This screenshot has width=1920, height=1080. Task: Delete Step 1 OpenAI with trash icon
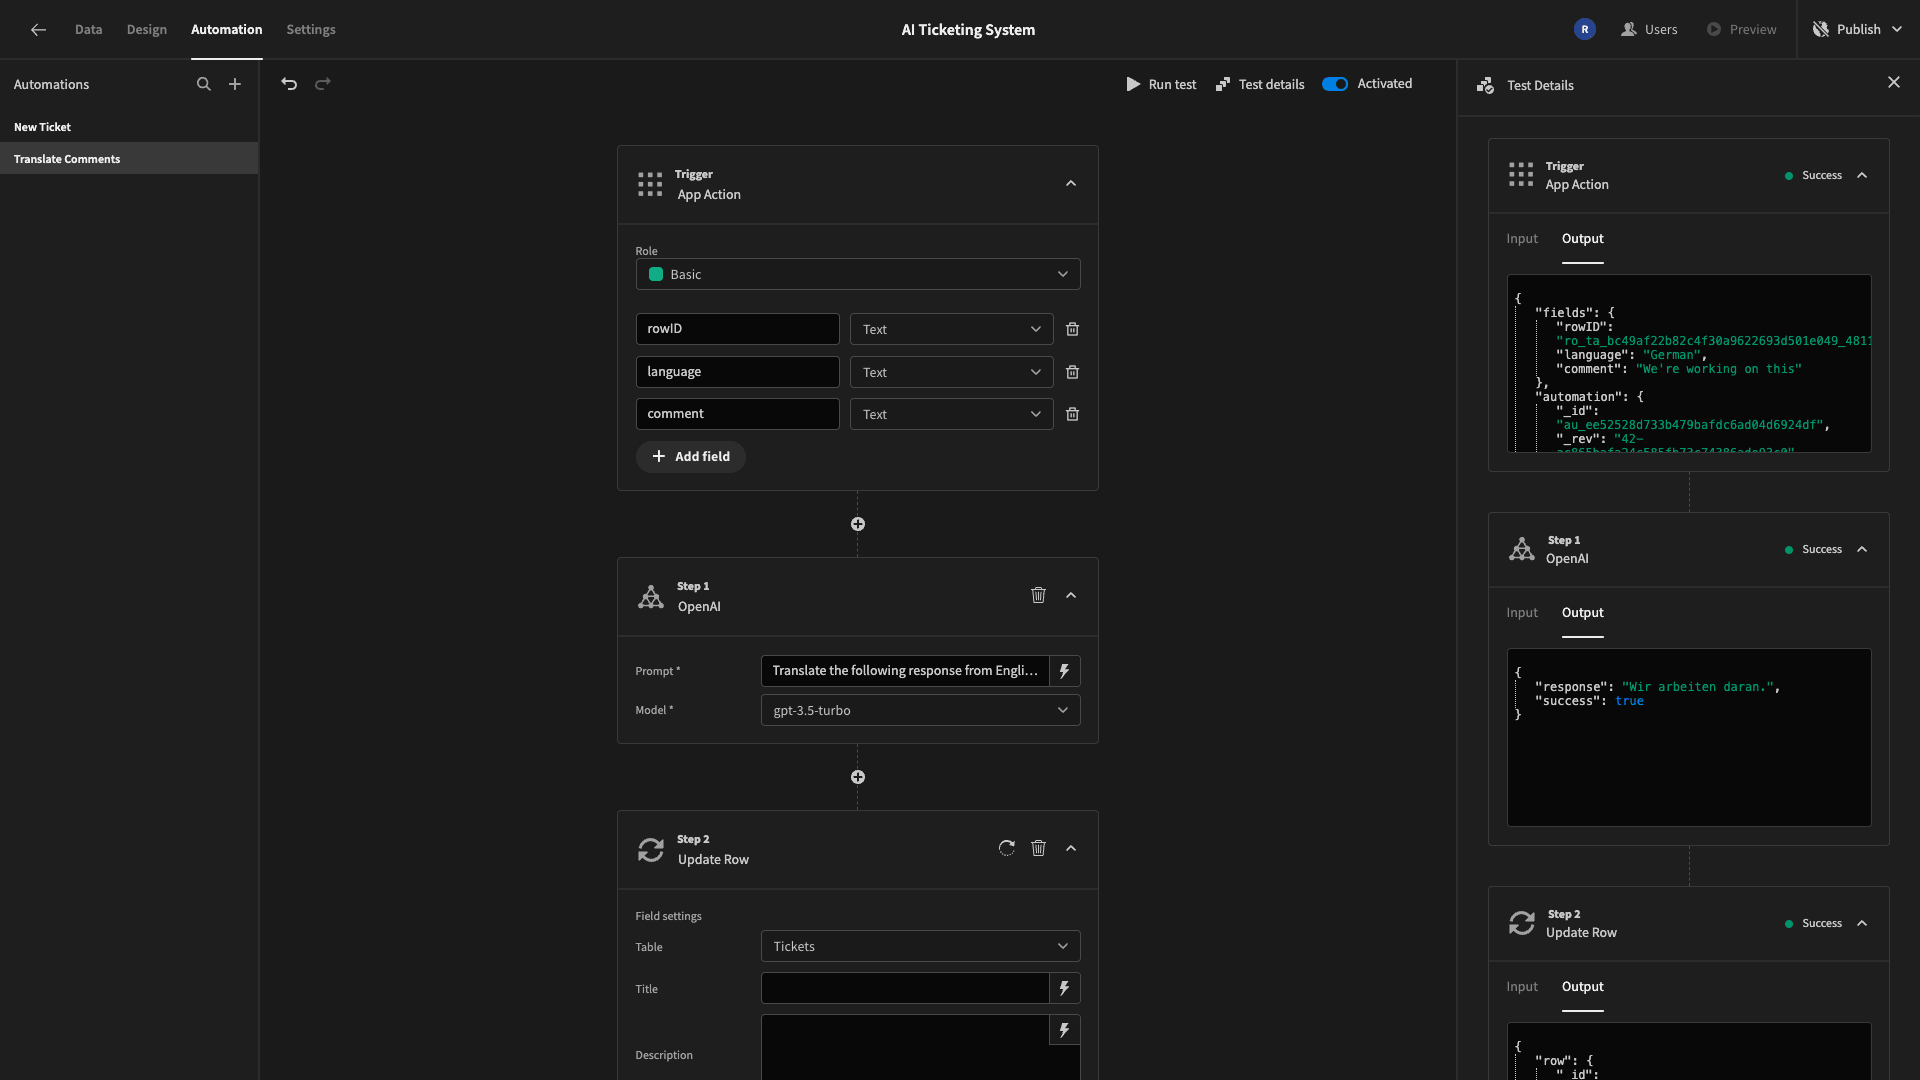pyautogui.click(x=1038, y=595)
